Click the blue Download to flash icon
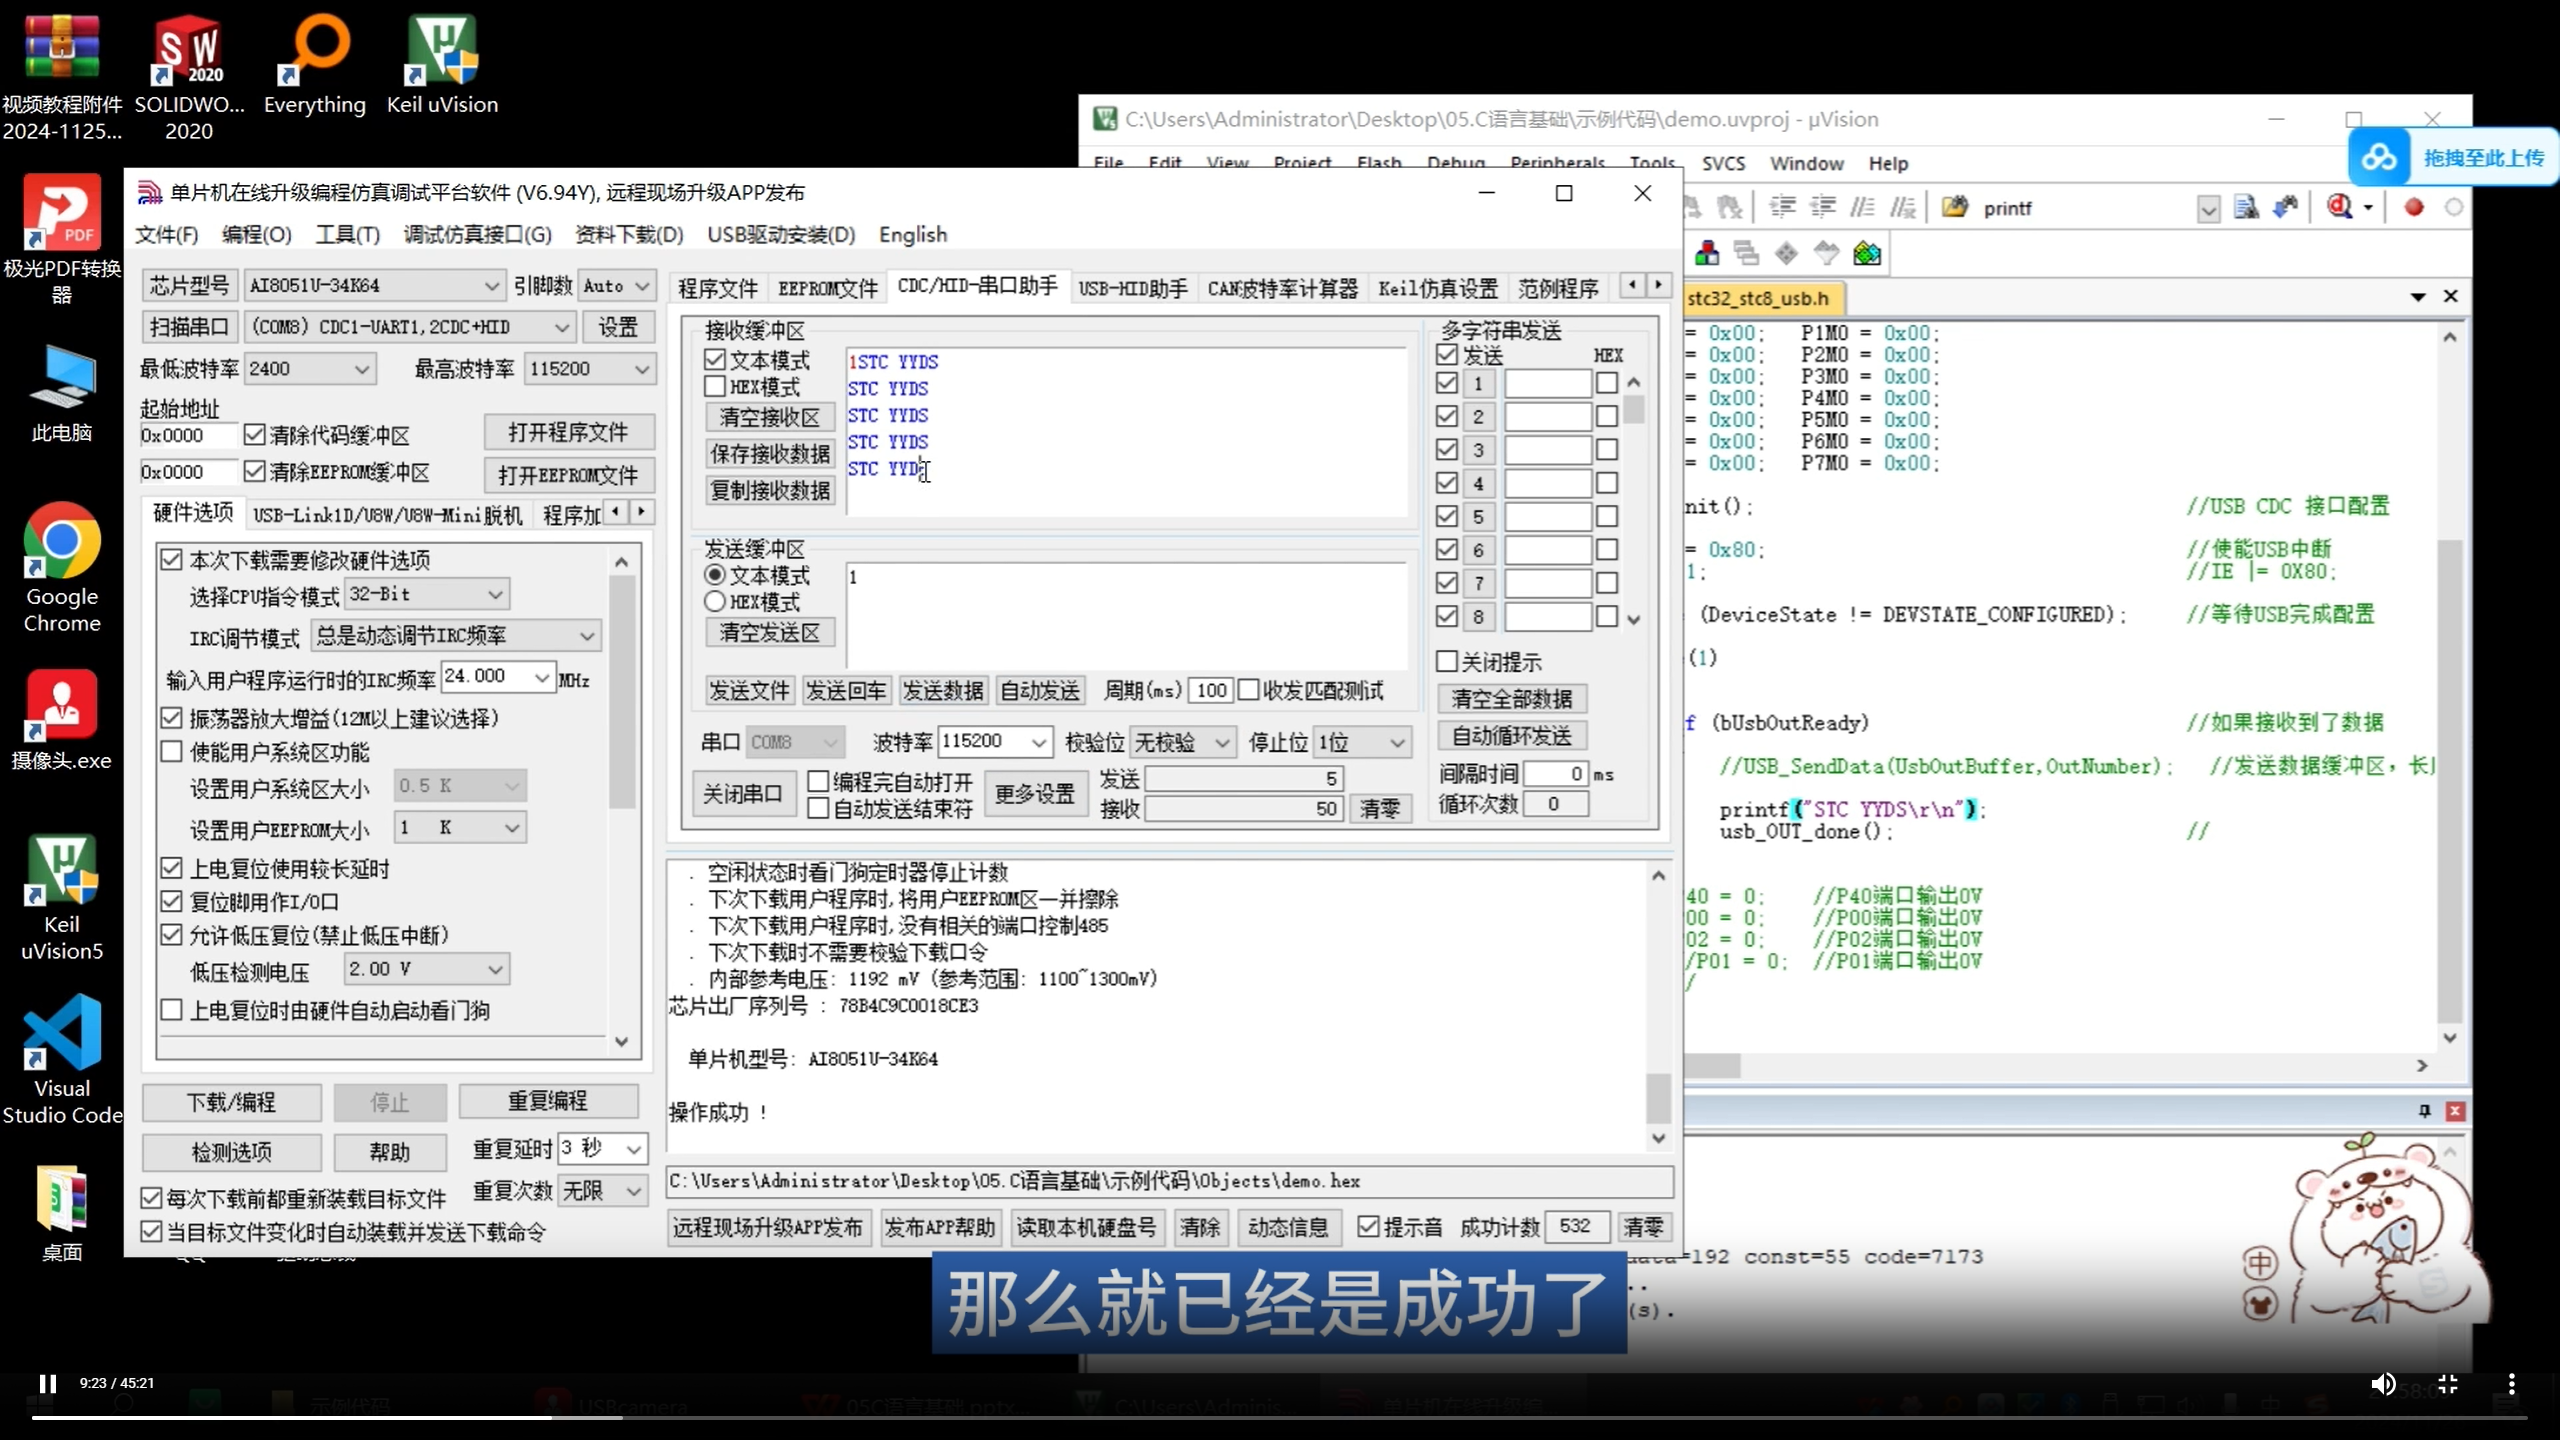Screen dimensions: 2560x1440 coord(2283,207)
